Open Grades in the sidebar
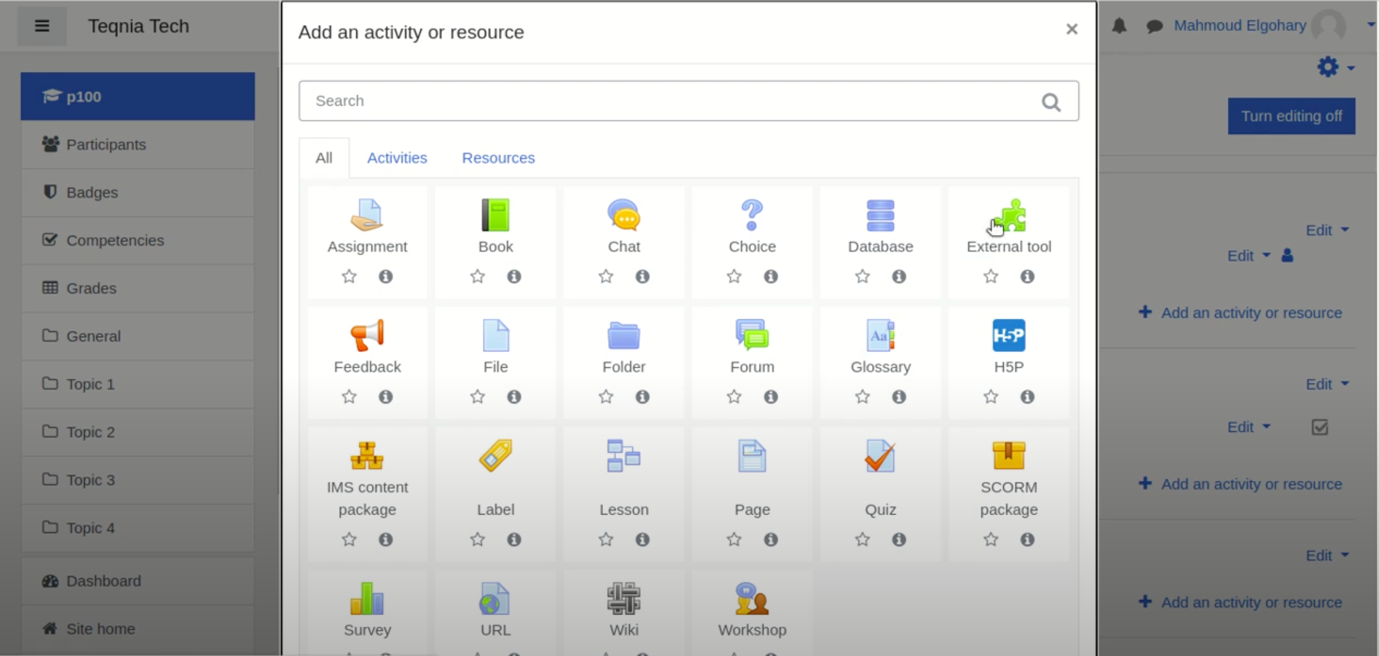Image resolution: width=1379 pixels, height=656 pixels. click(138, 288)
